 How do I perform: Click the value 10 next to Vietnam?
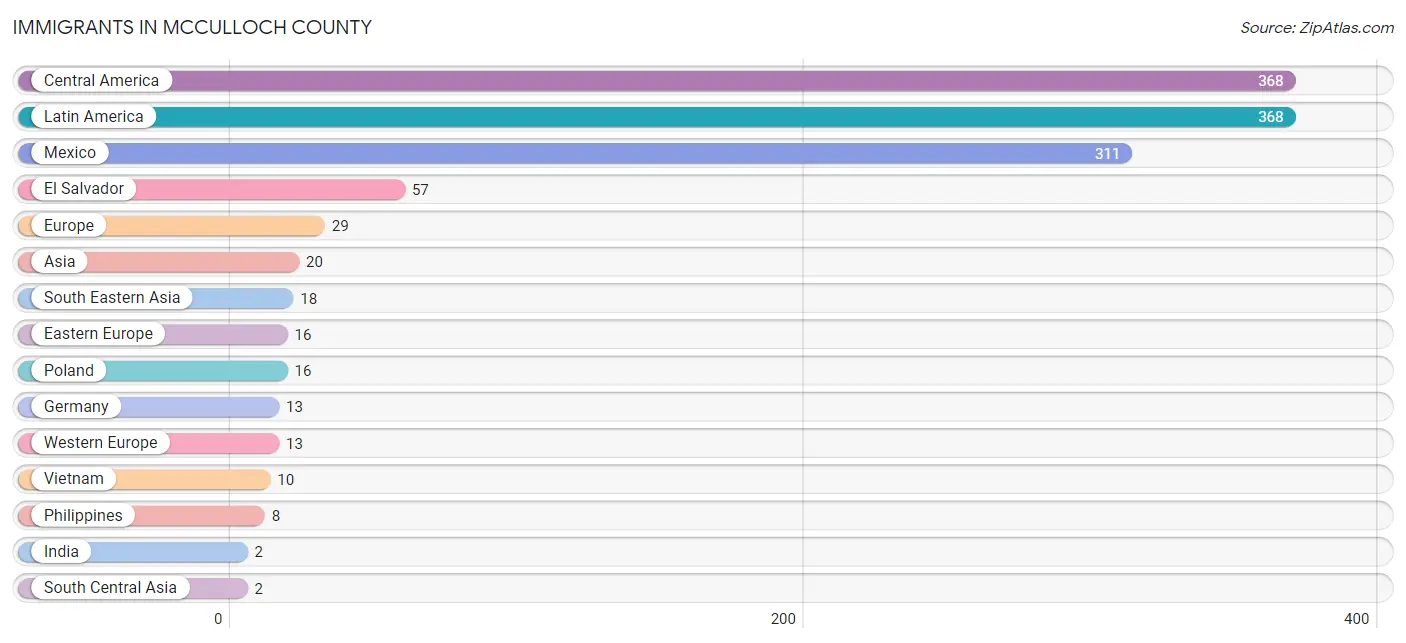286,480
